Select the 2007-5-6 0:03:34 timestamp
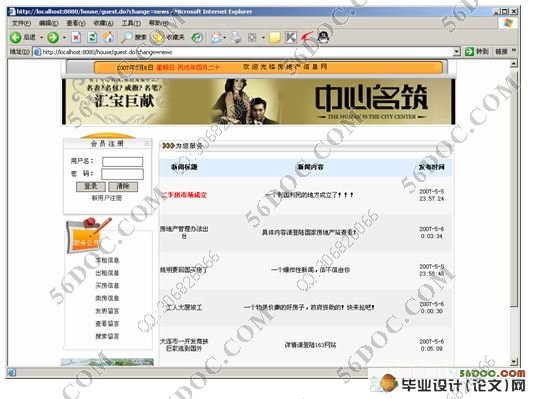This screenshot has width=534, height=399. [x=431, y=233]
